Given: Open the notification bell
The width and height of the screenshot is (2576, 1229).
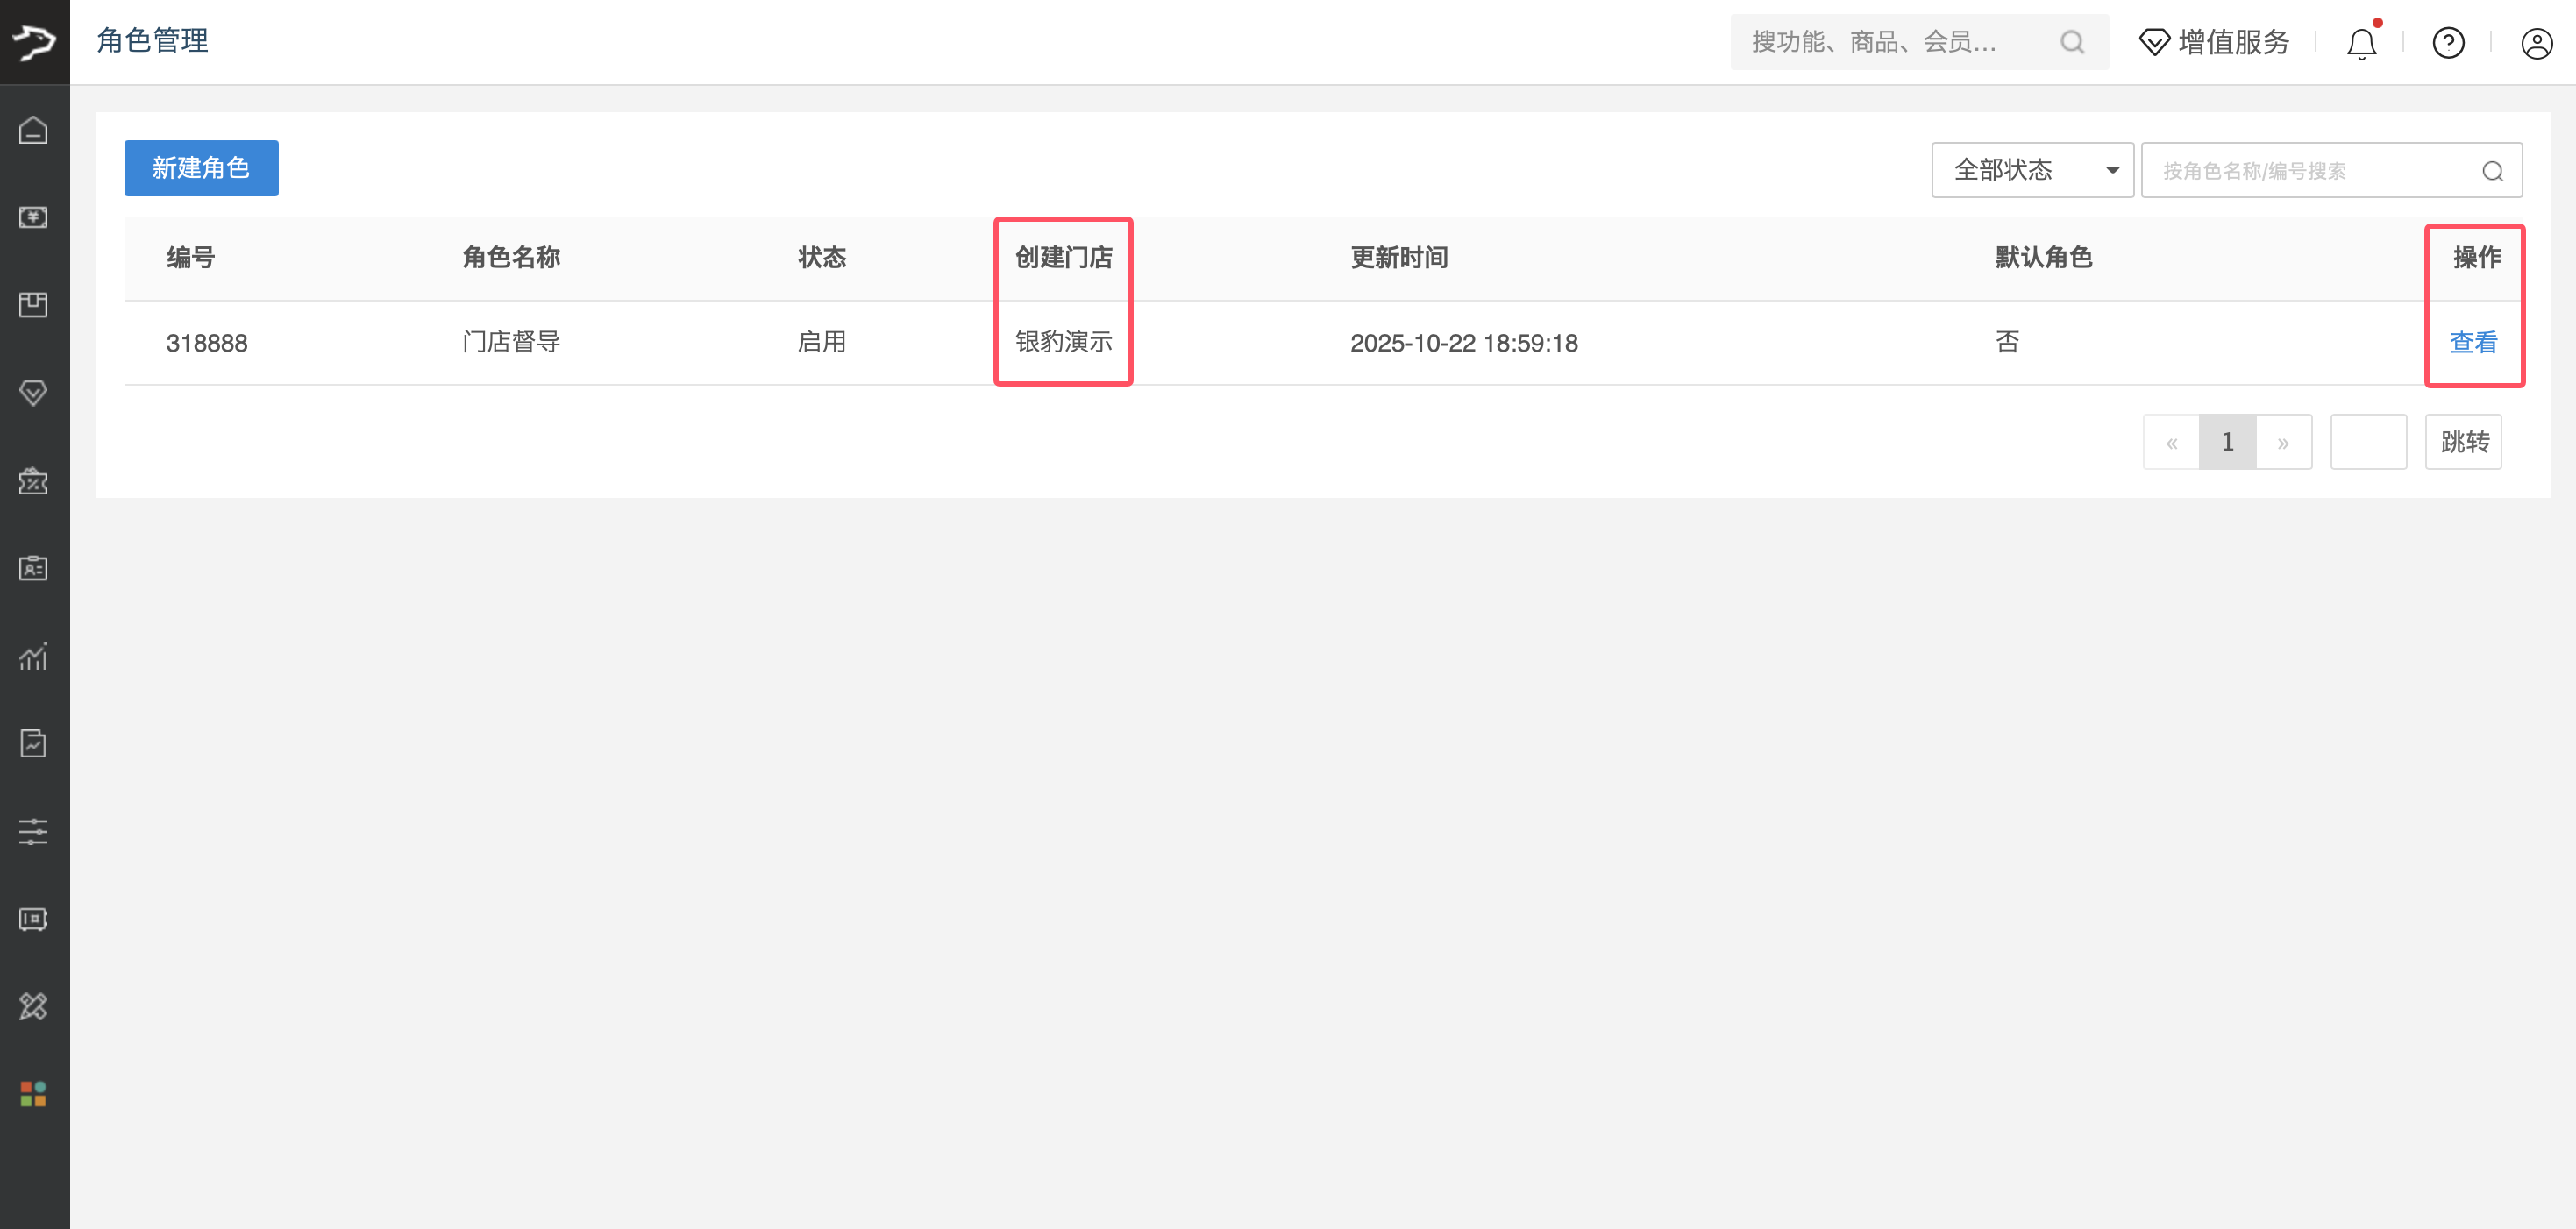Looking at the screenshot, I should tap(2361, 43).
